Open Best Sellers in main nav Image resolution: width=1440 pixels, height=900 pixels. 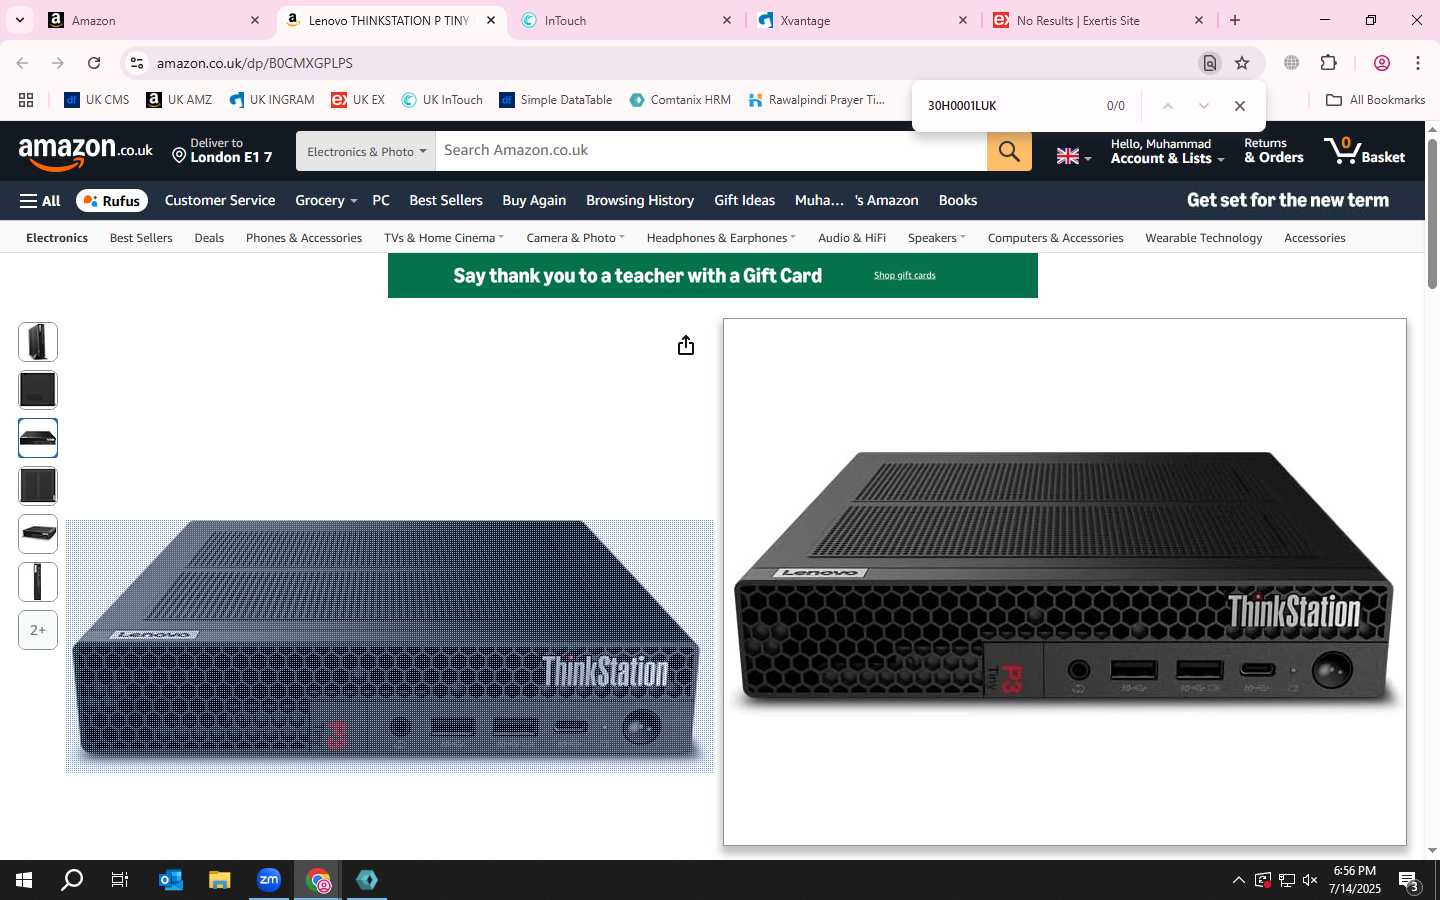tap(446, 200)
